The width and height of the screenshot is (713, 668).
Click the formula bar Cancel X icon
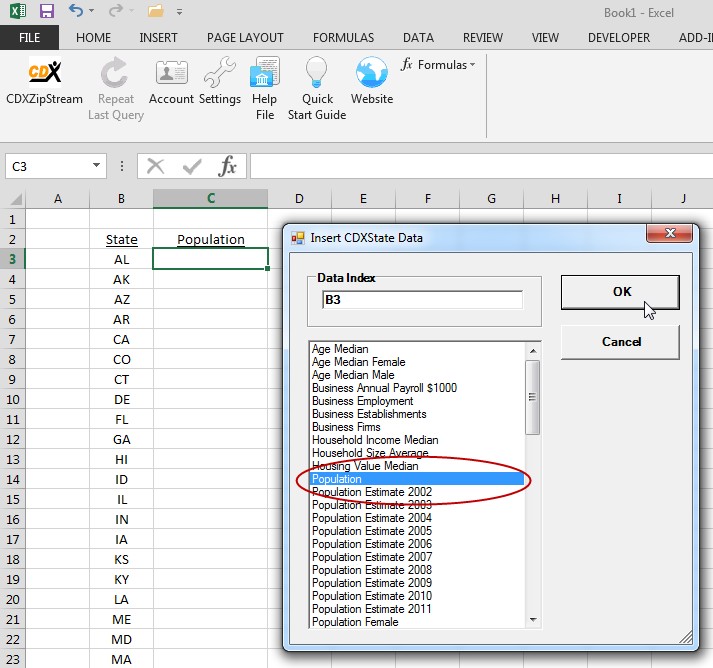click(156, 166)
